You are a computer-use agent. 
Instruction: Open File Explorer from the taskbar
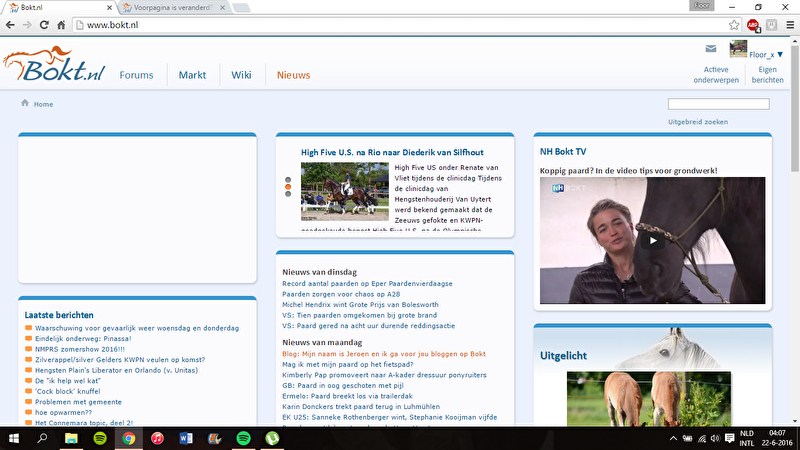point(71,438)
